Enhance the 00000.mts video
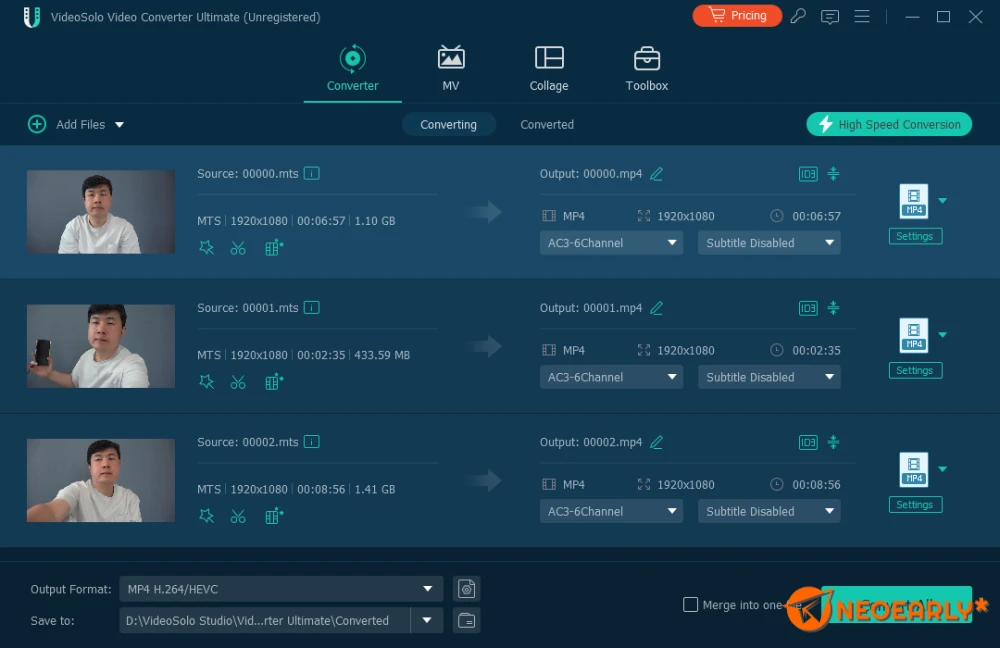 pyautogui.click(x=274, y=248)
